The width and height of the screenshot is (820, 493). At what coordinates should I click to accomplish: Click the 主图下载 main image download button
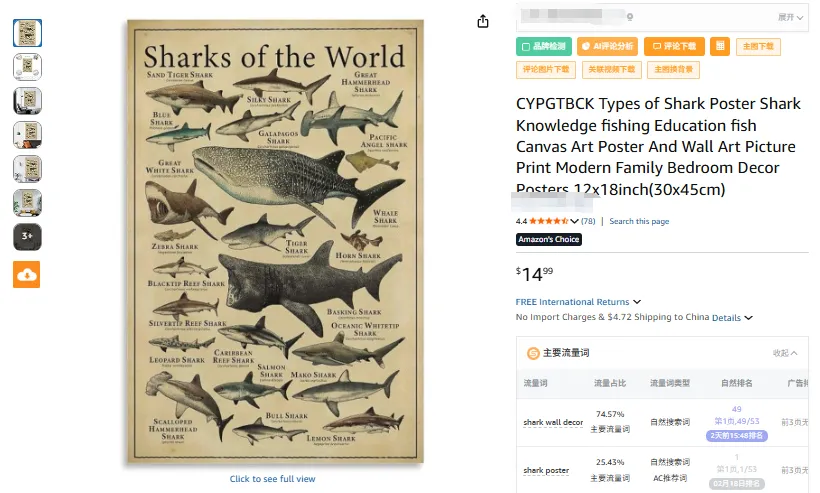758,46
